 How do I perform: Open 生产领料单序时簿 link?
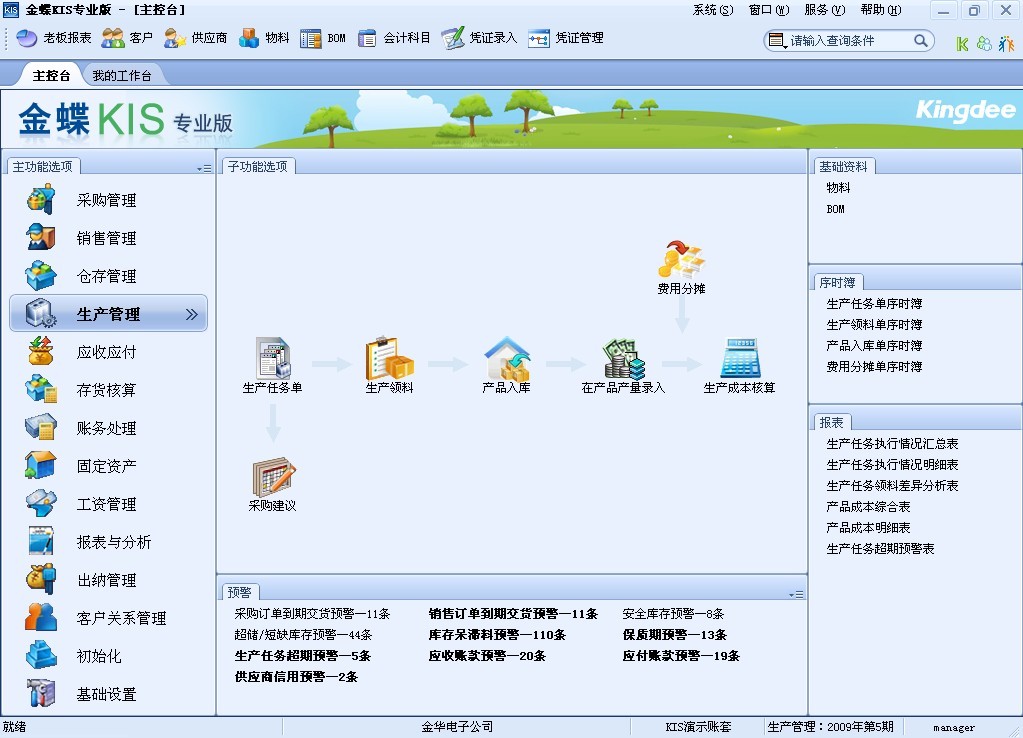pos(874,324)
